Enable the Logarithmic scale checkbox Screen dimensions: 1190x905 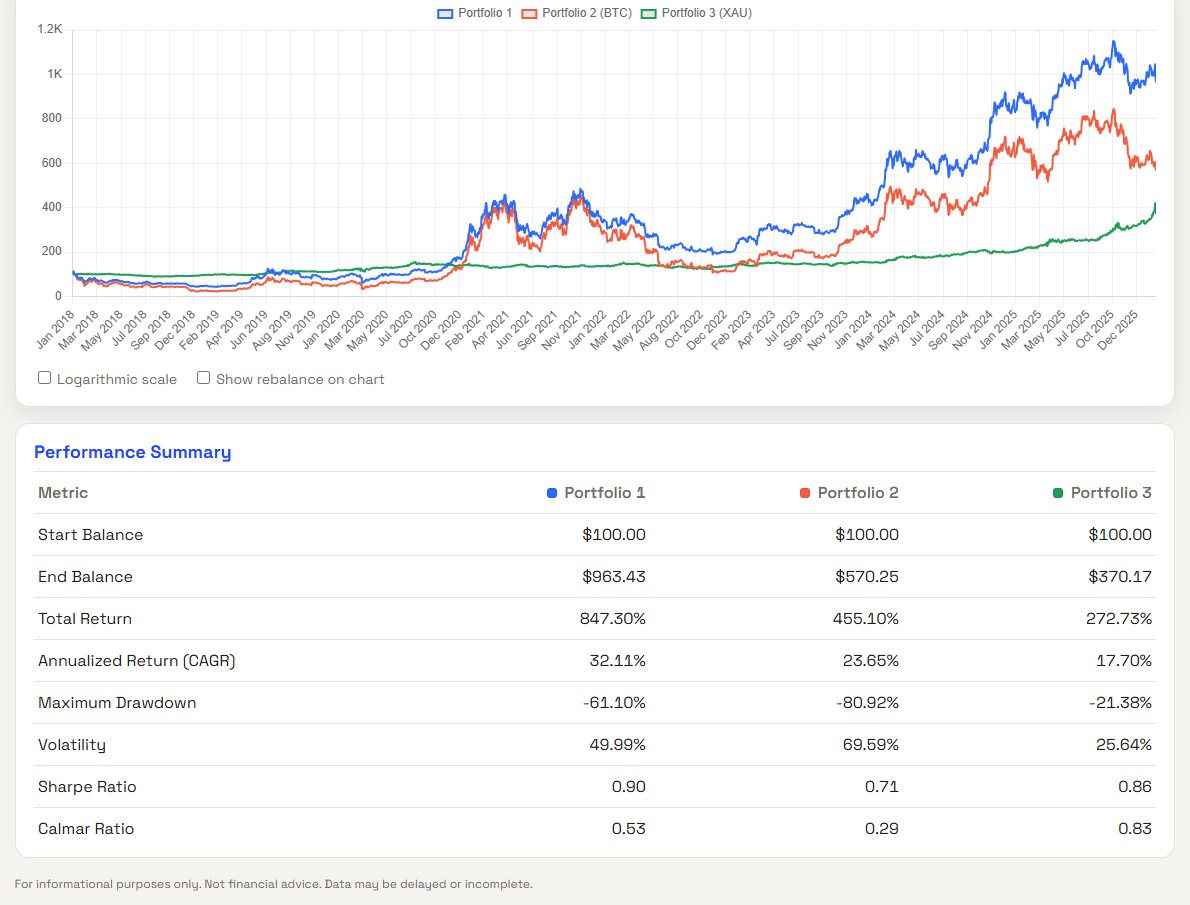tap(45, 378)
